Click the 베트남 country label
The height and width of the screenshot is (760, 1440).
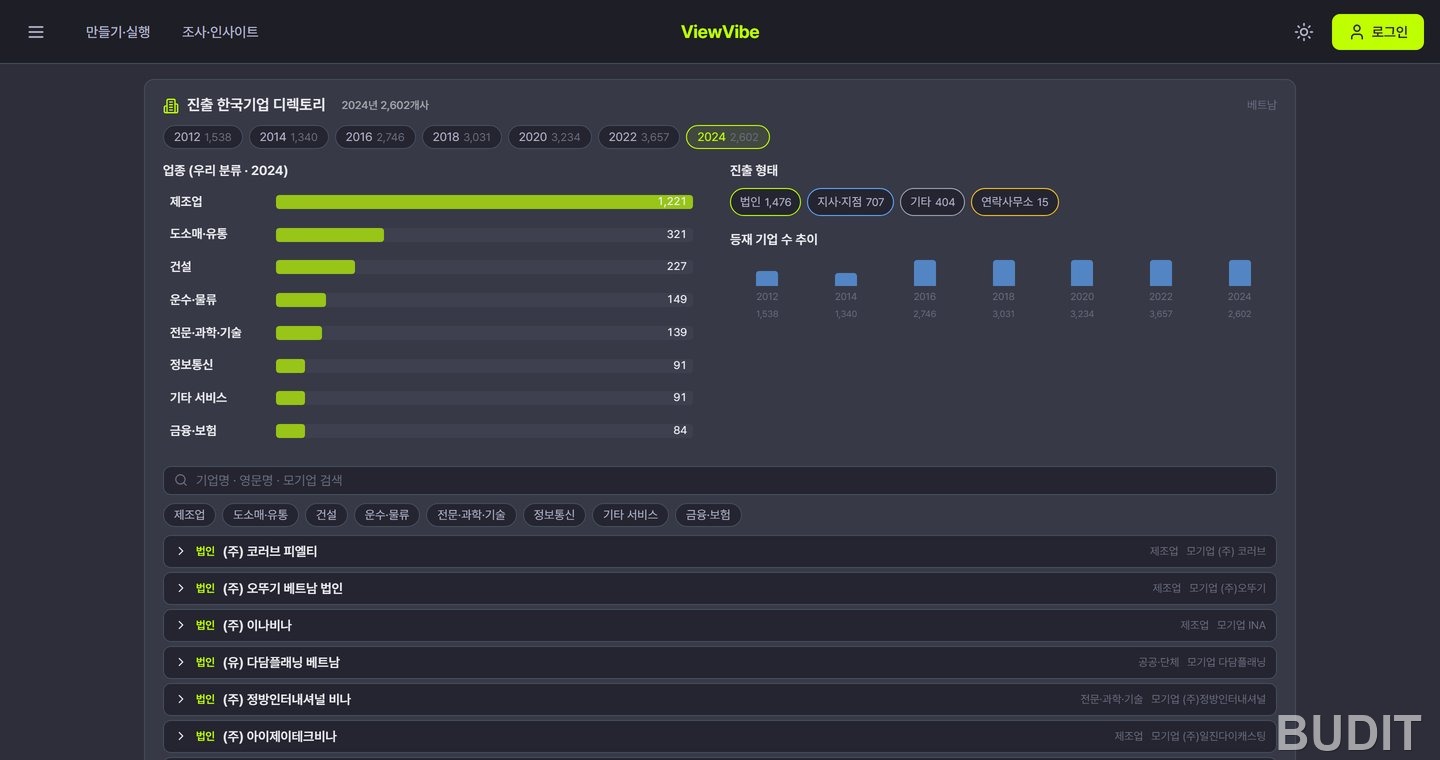(1262, 105)
